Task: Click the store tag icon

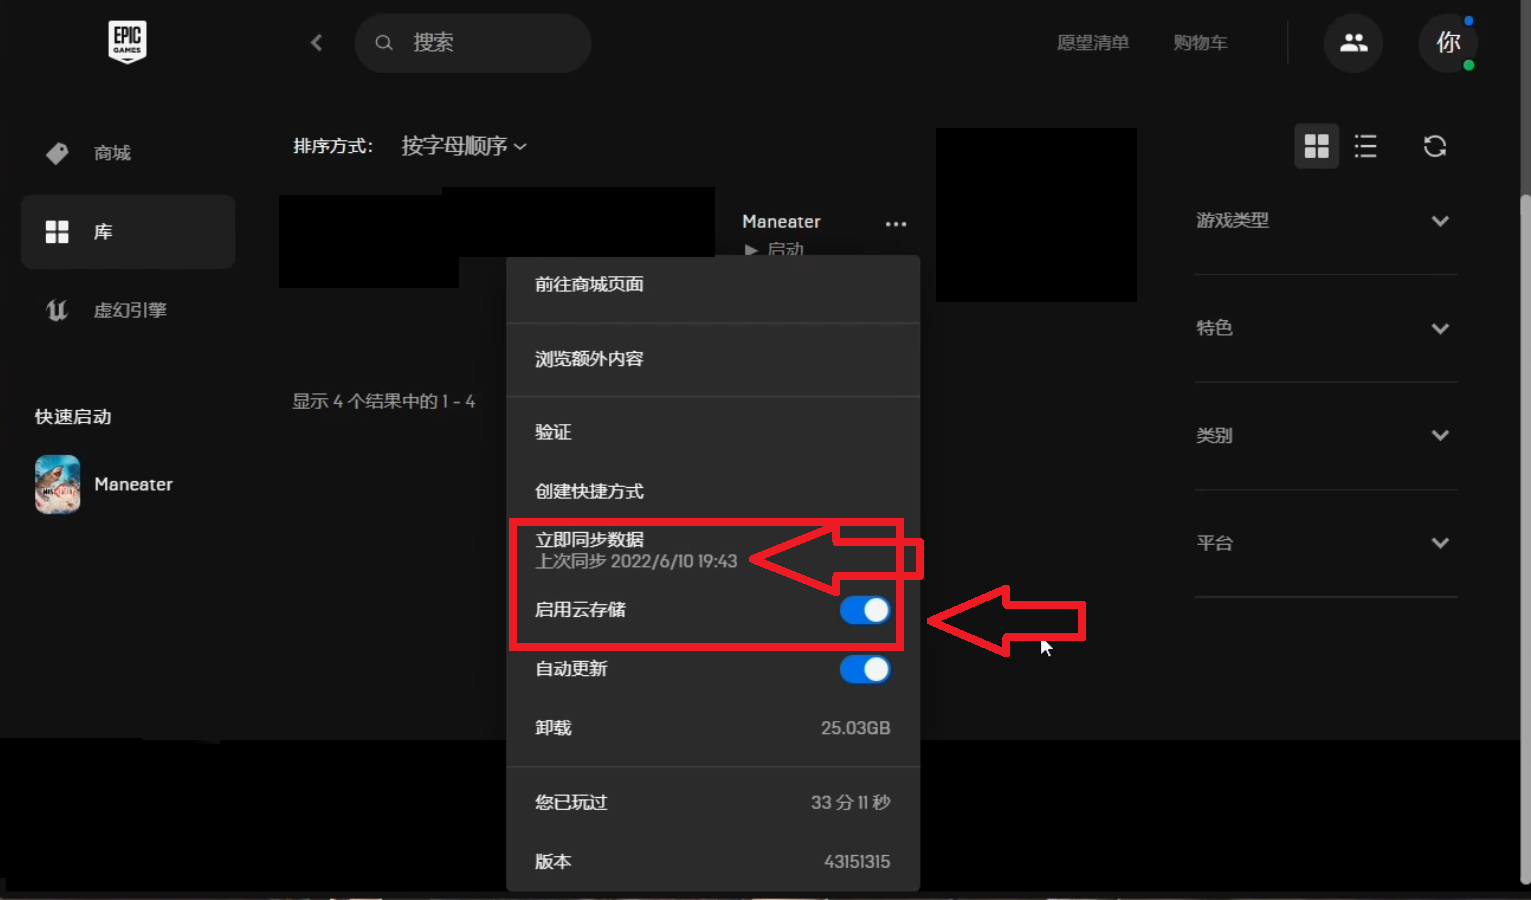Action: coord(57,153)
